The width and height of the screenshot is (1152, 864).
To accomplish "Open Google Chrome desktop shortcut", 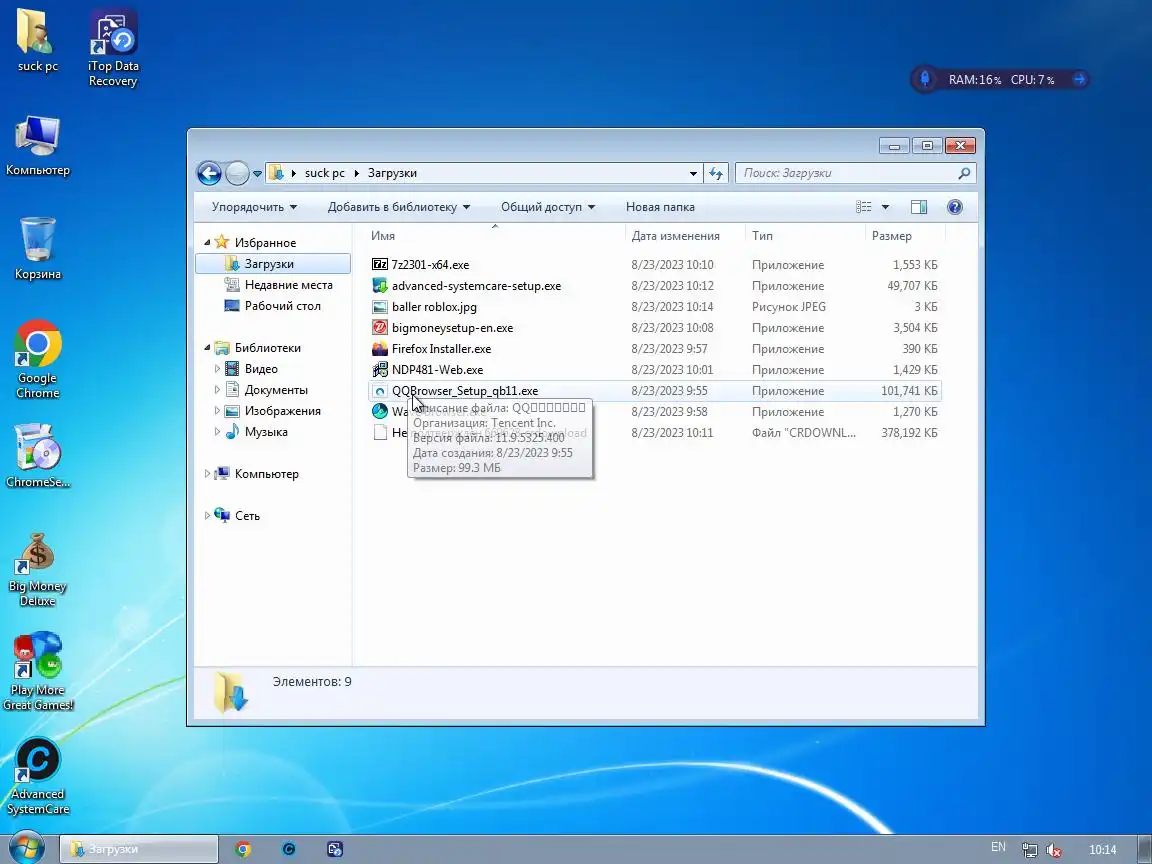I will (37, 359).
